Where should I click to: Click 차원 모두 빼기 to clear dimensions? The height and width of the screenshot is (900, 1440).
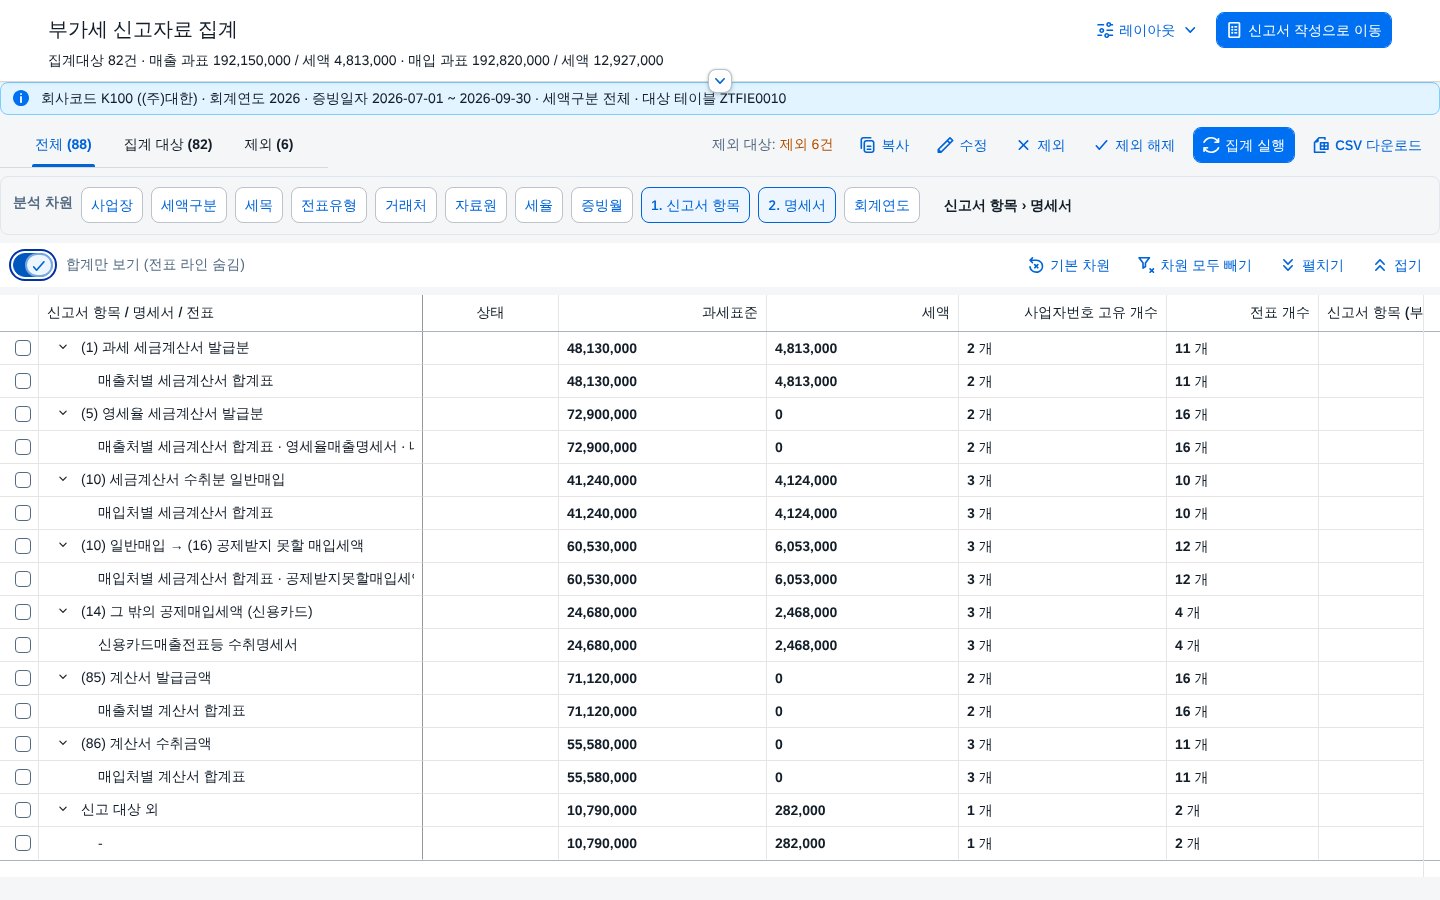[x=1195, y=265]
